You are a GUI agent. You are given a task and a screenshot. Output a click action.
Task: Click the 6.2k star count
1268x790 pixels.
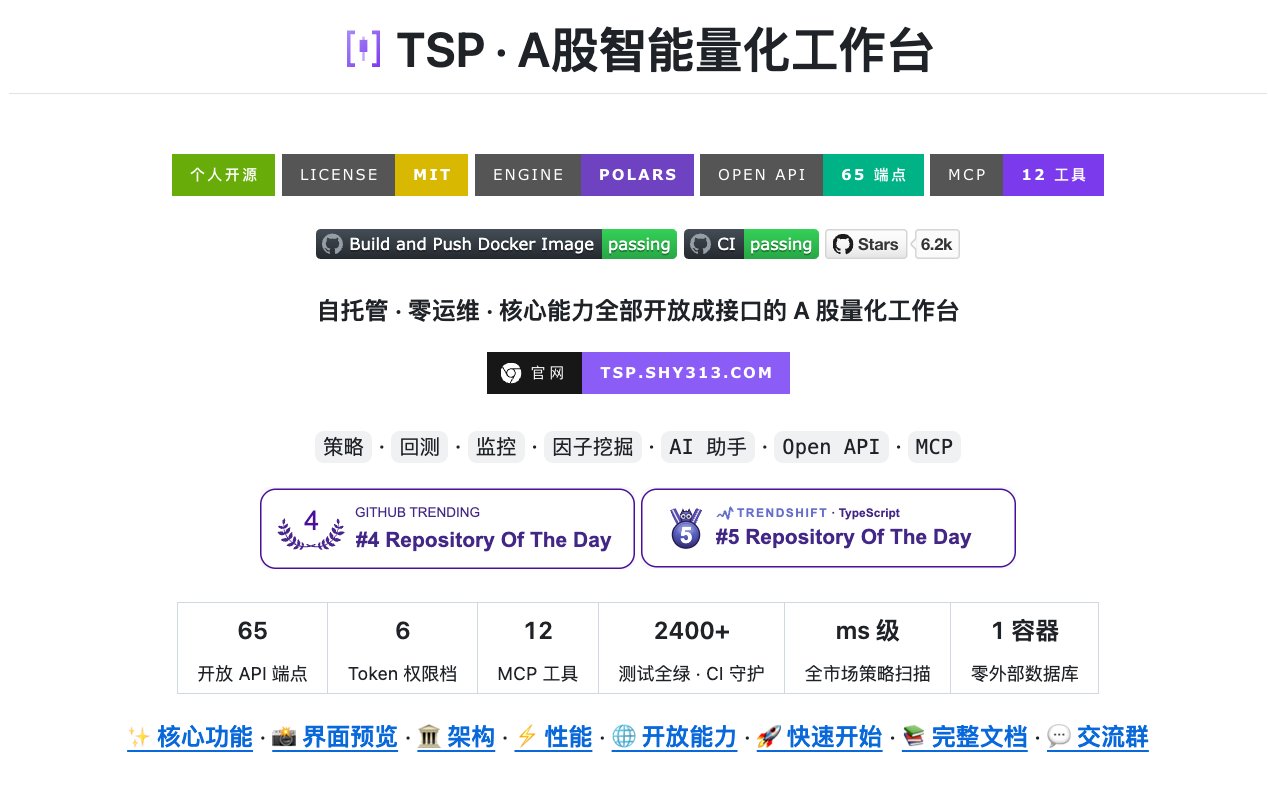tap(937, 244)
